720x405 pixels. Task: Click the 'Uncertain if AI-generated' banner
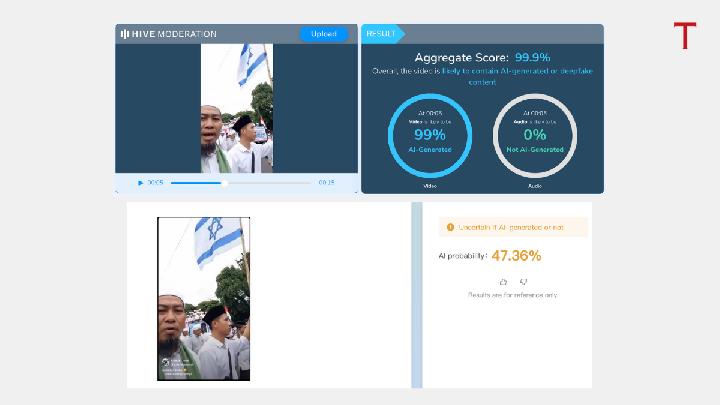[512, 228]
